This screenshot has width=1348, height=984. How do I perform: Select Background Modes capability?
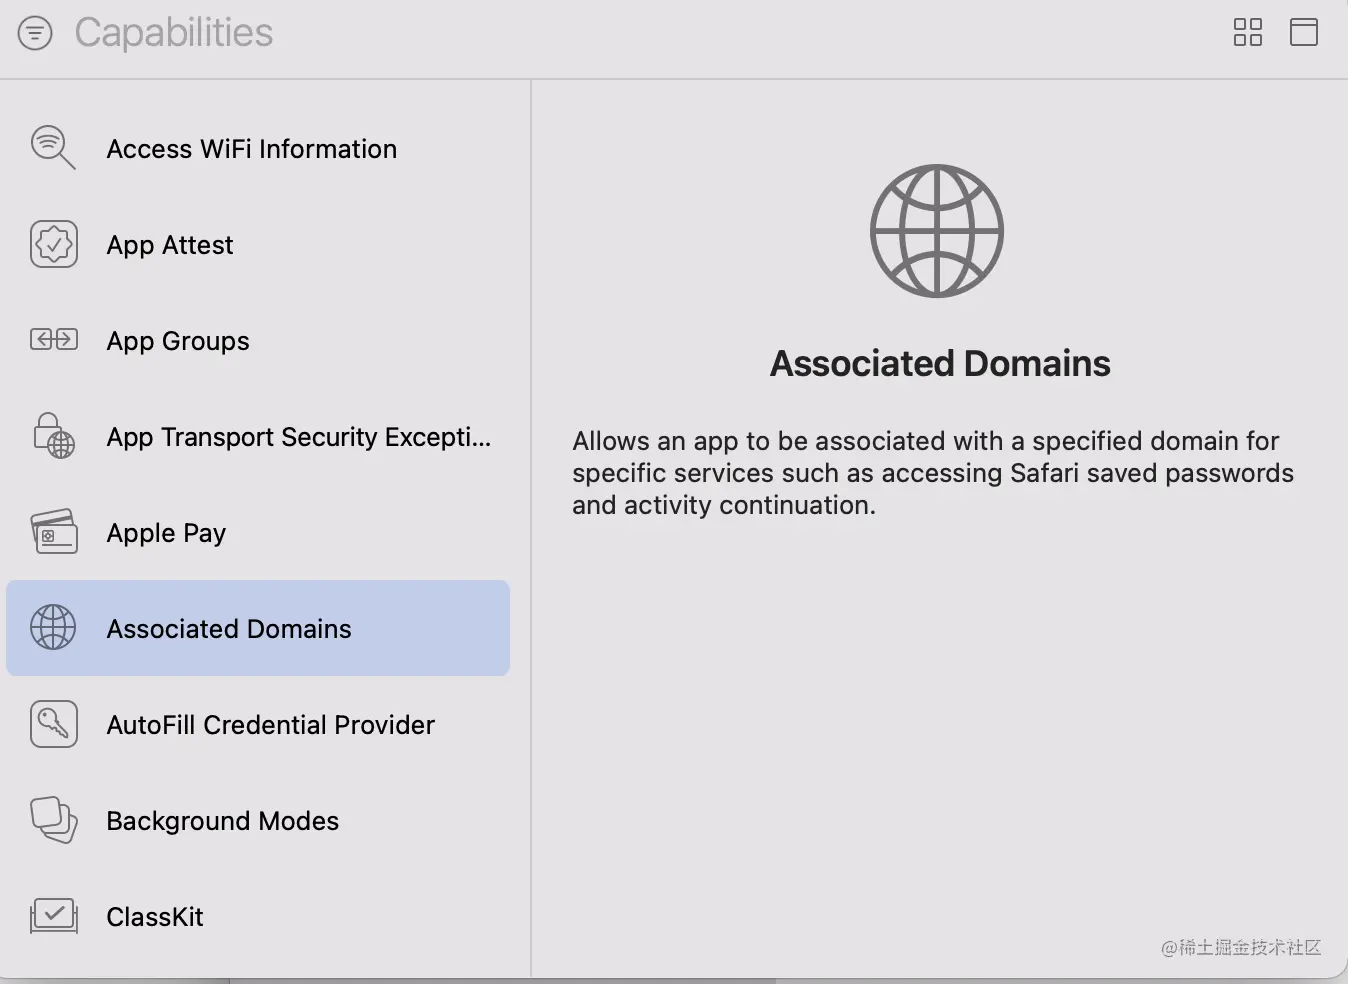pyautogui.click(x=258, y=820)
